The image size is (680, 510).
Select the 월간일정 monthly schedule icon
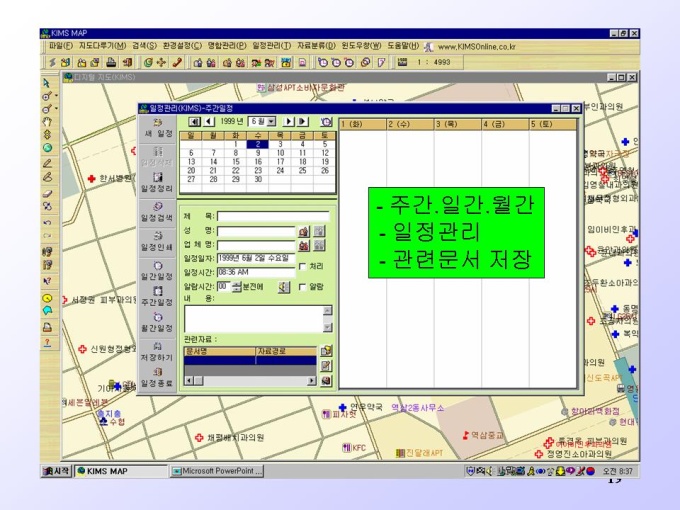point(157,318)
